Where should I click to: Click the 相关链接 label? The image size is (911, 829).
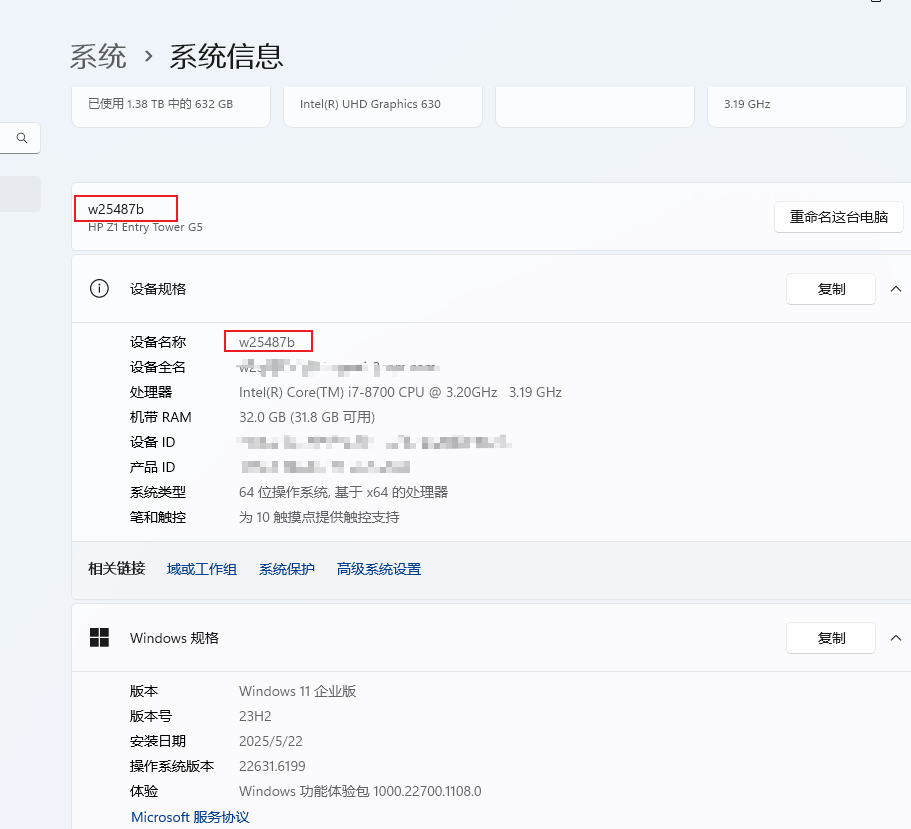tap(116, 568)
